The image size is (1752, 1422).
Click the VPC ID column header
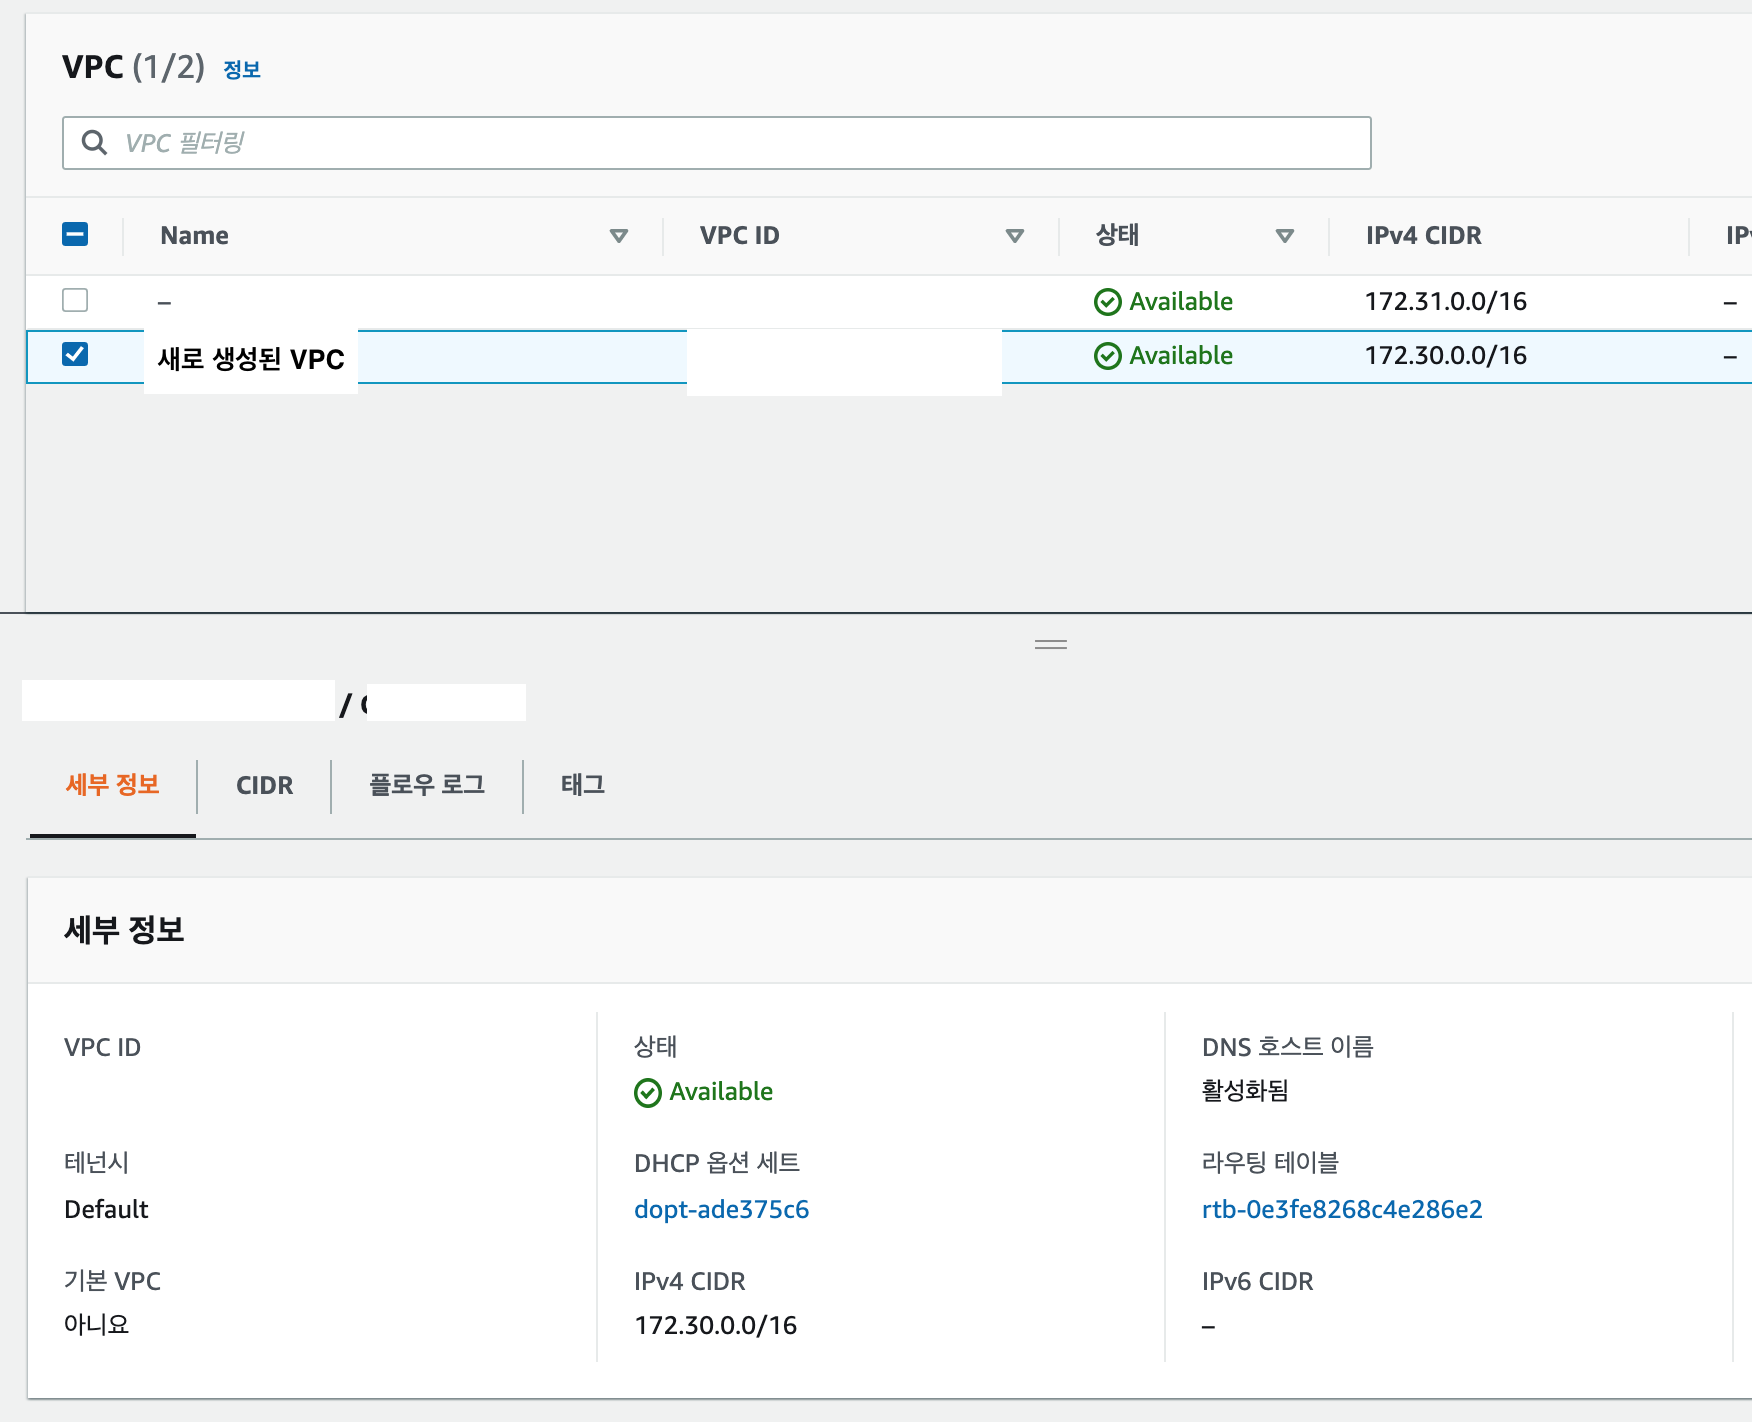pos(739,235)
